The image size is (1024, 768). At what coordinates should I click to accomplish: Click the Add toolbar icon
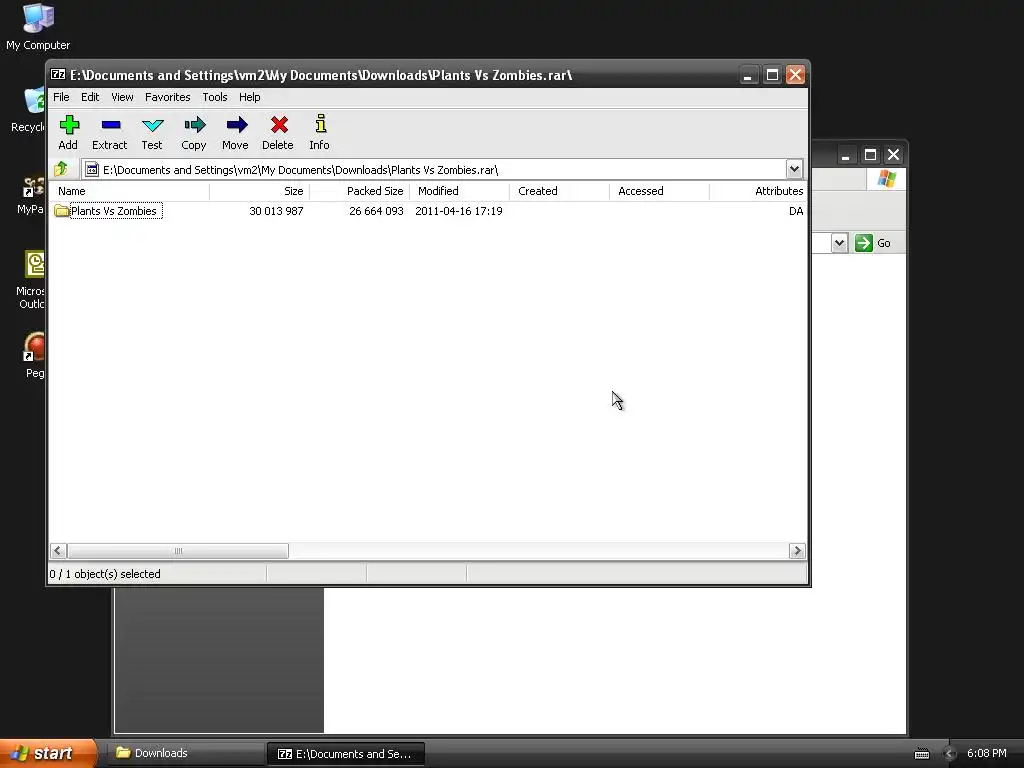tap(69, 125)
